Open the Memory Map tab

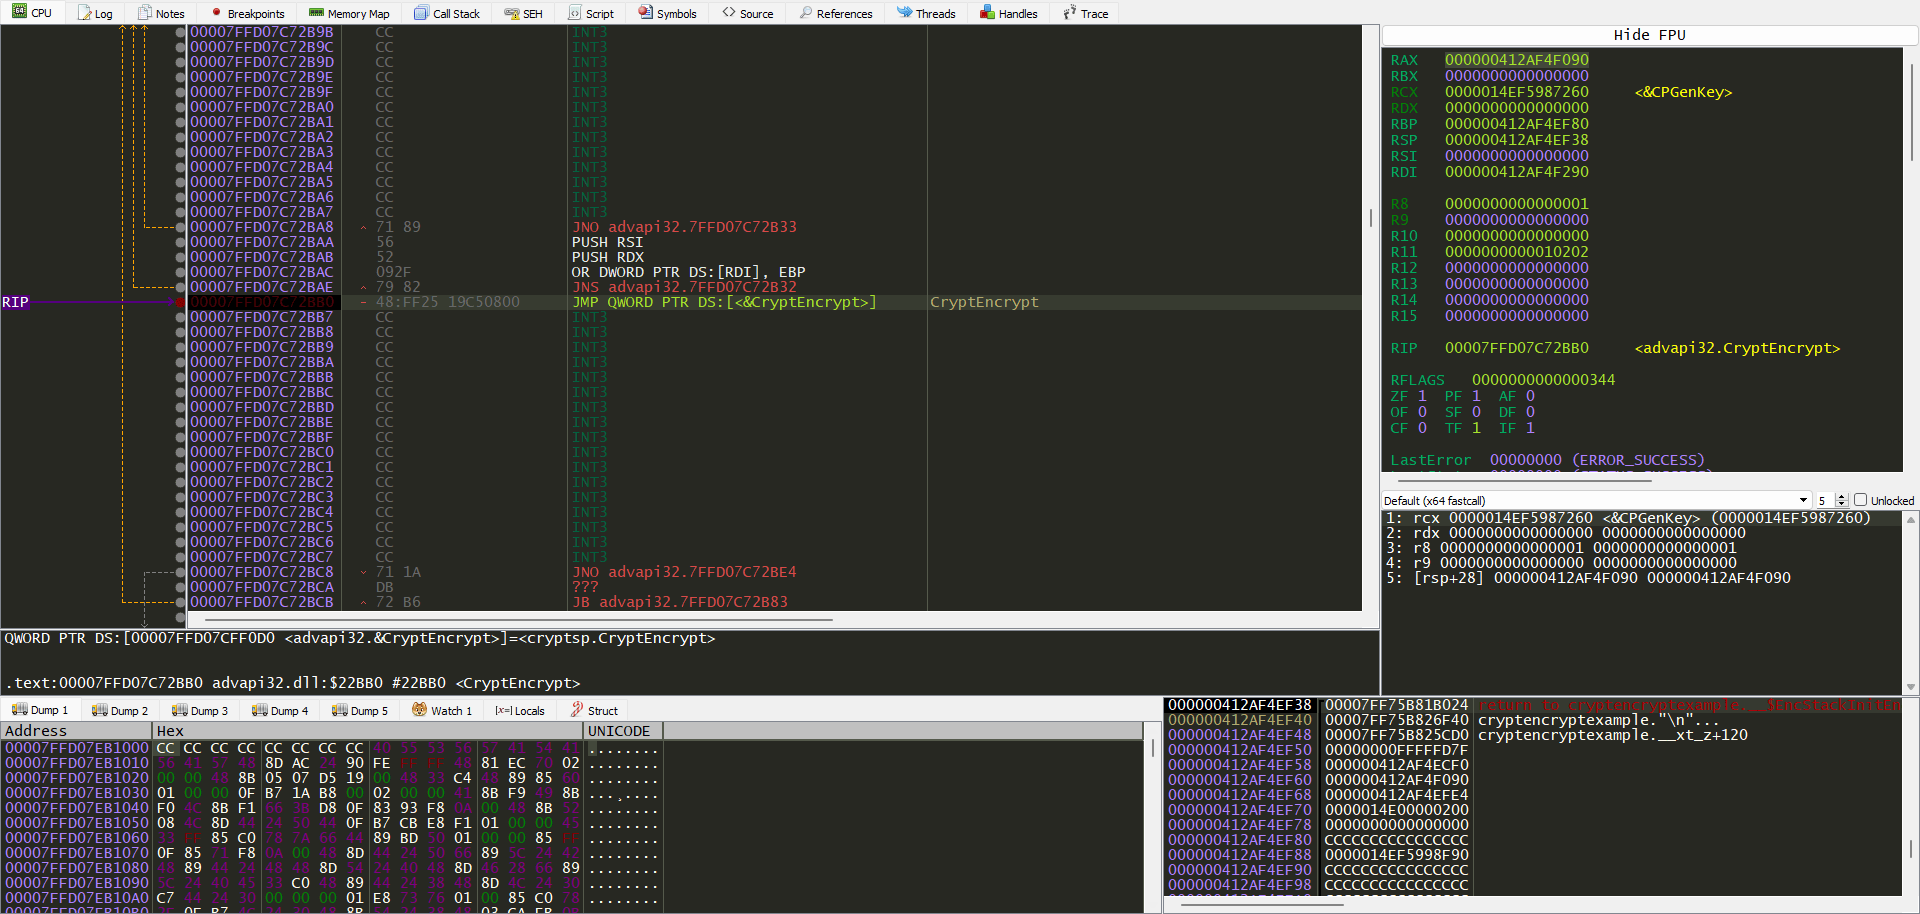tap(349, 13)
